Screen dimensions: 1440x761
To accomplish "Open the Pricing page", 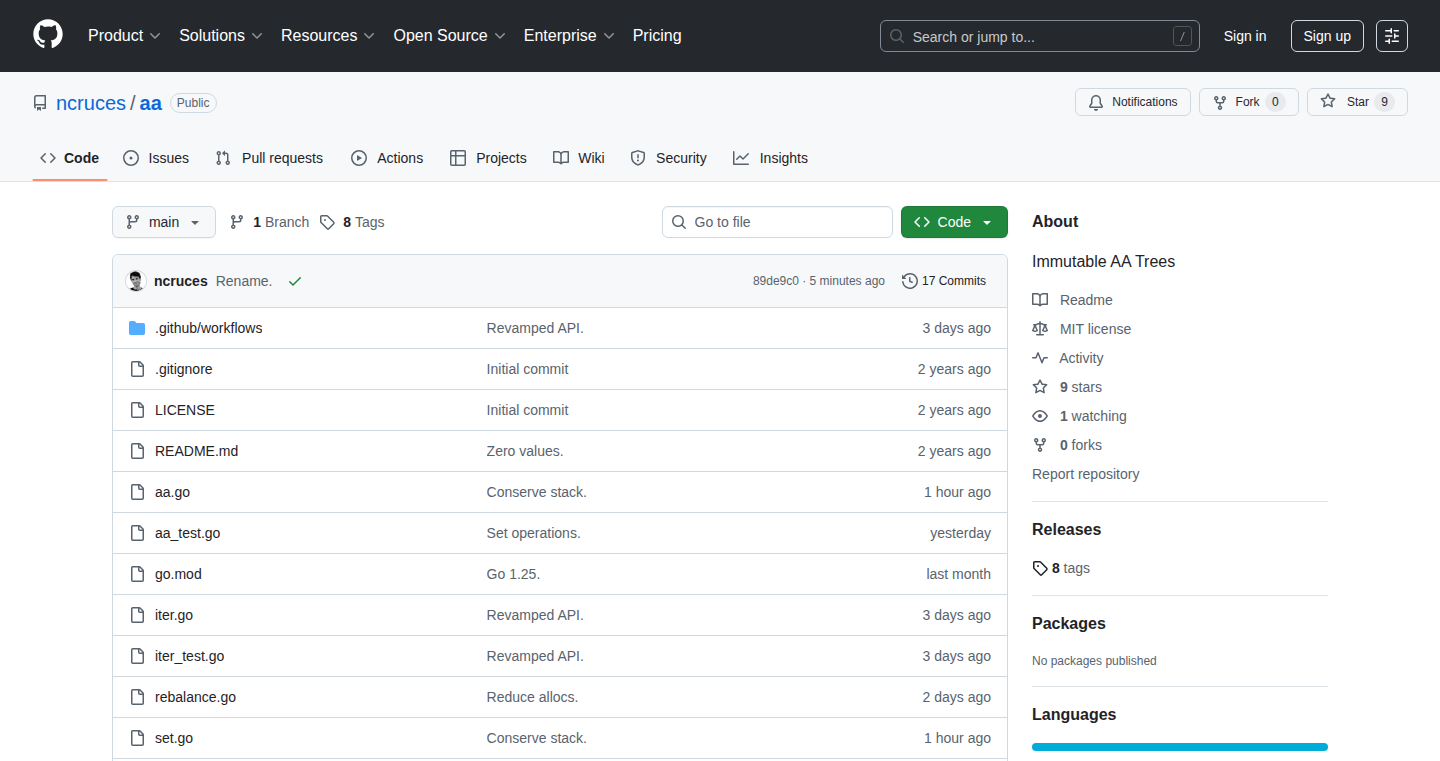I will click(x=657, y=36).
